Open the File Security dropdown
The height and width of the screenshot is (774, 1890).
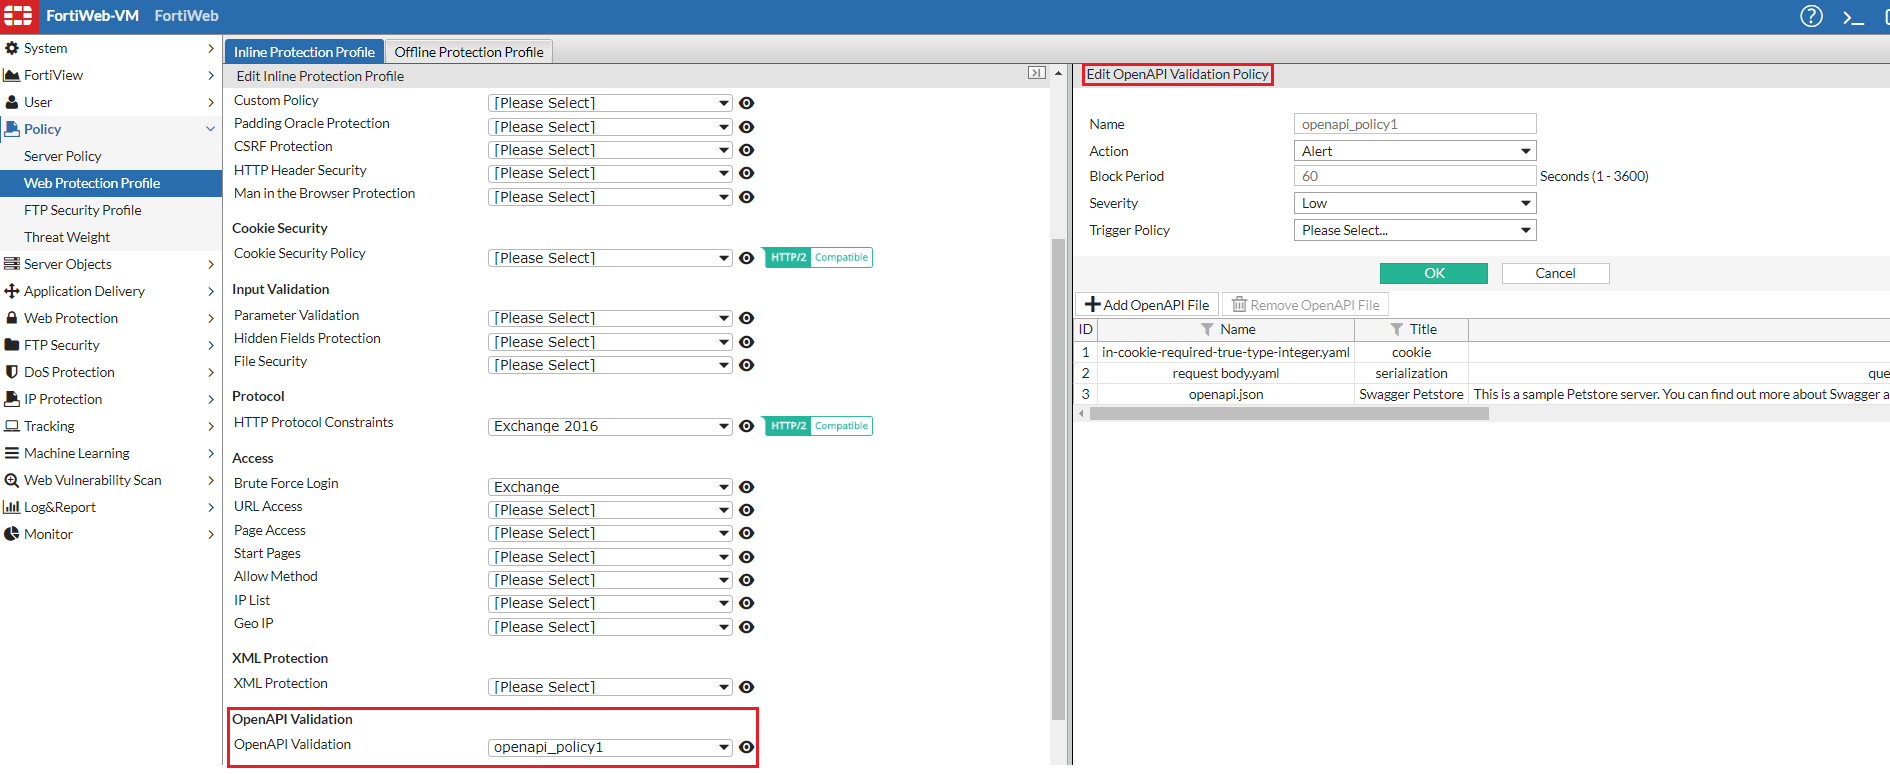point(610,365)
